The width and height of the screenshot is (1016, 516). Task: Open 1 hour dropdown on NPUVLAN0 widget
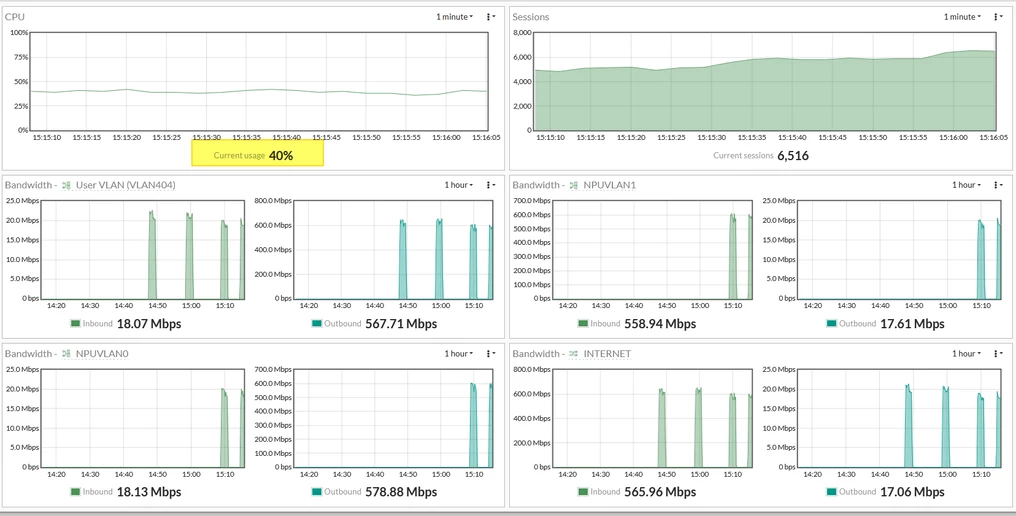click(459, 353)
